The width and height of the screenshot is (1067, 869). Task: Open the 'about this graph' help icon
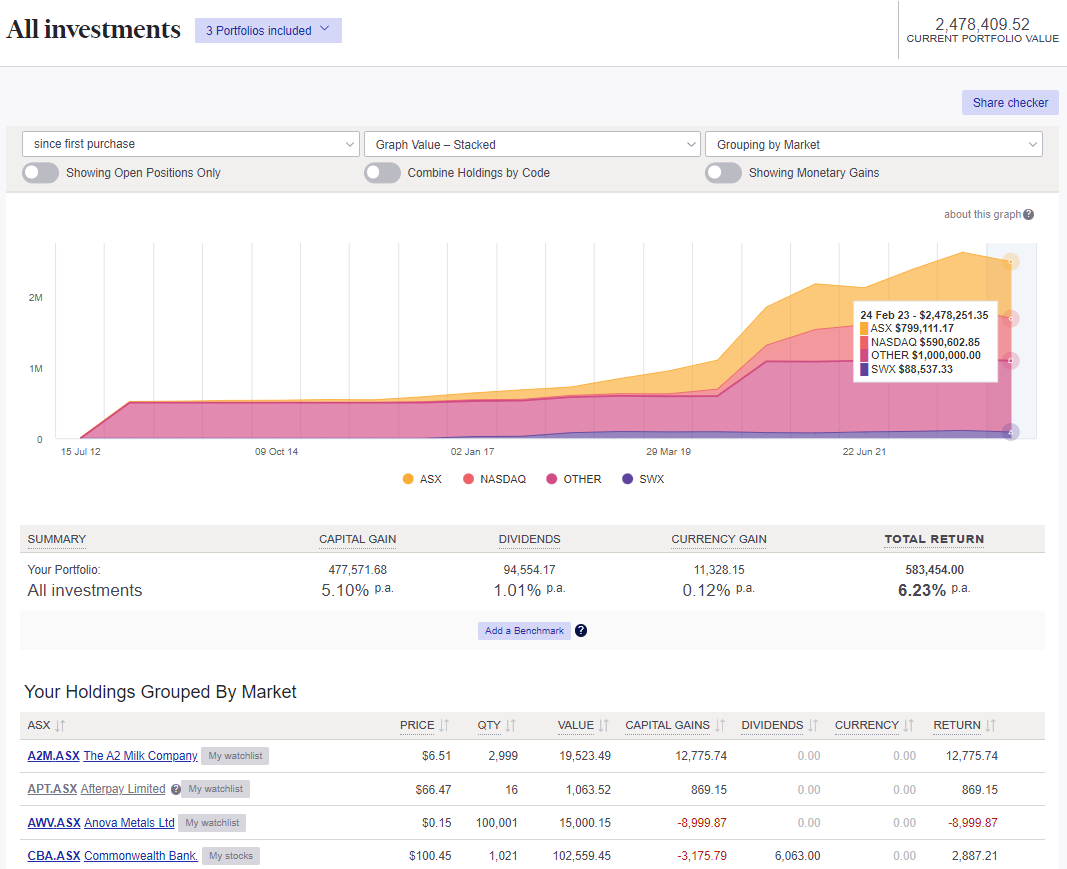[x=1029, y=214]
